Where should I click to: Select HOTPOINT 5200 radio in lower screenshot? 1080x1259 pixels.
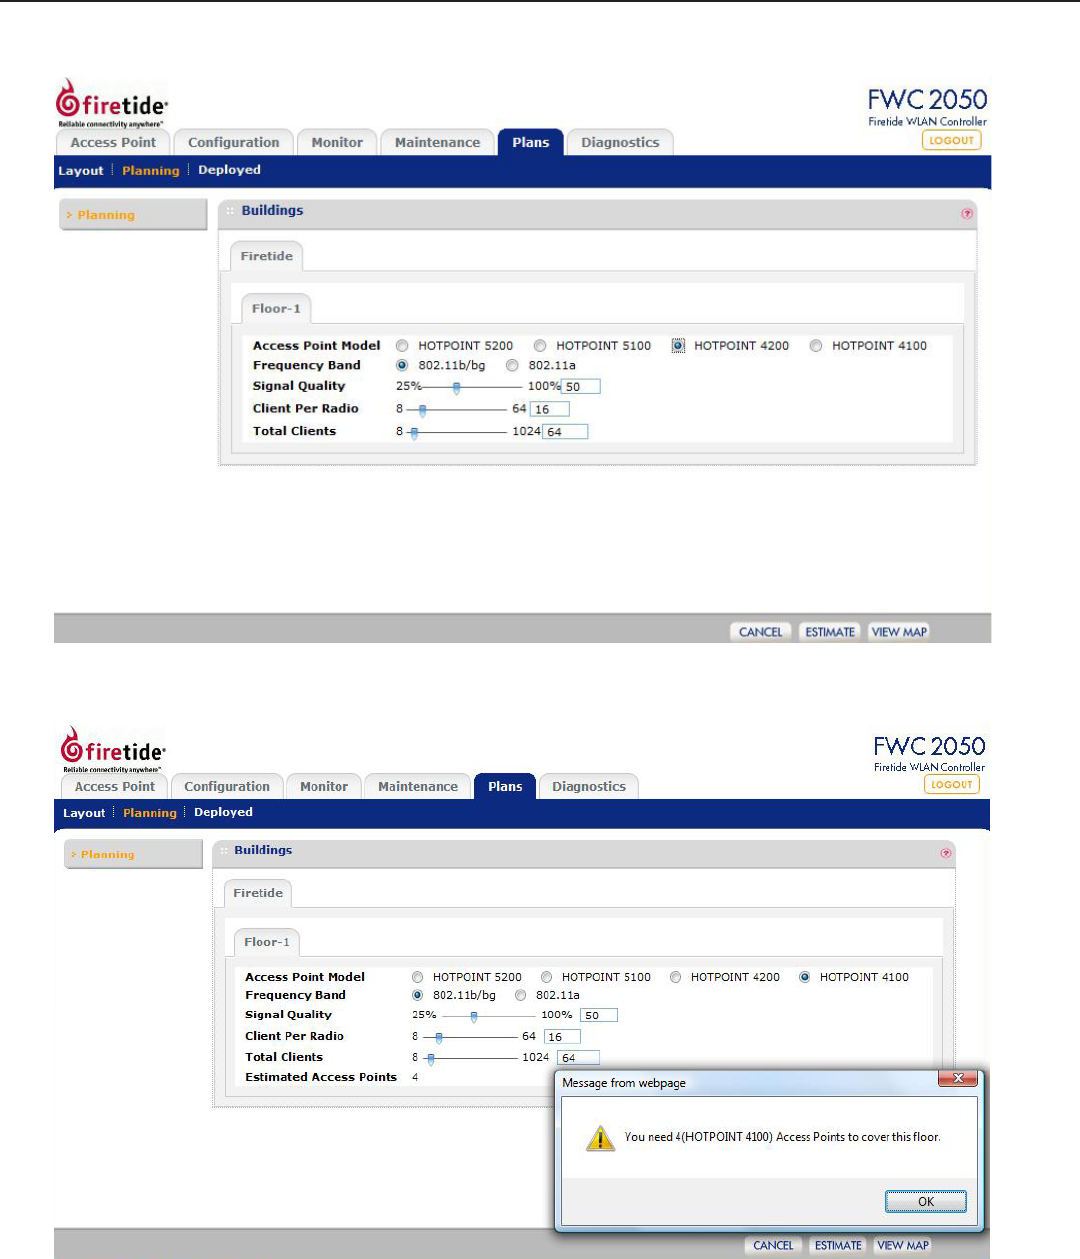point(417,977)
